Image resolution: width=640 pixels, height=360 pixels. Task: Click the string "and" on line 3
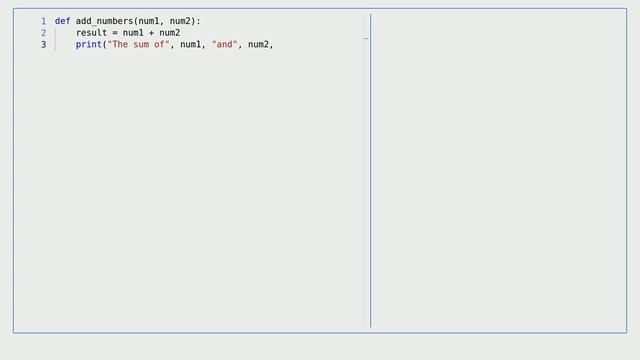pyautogui.click(x=224, y=44)
